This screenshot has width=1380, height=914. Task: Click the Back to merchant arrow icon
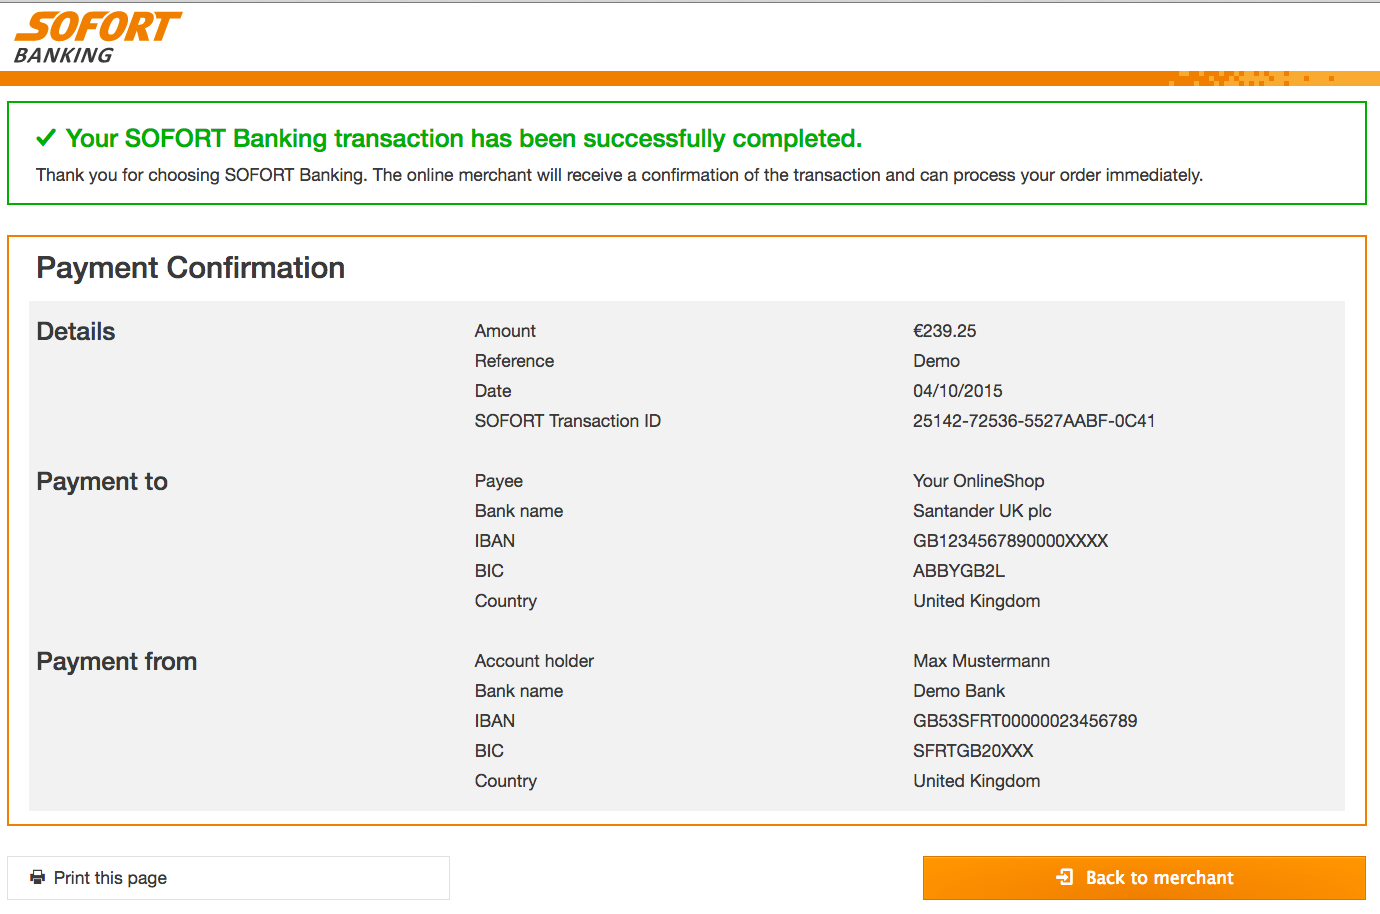tap(1065, 877)
